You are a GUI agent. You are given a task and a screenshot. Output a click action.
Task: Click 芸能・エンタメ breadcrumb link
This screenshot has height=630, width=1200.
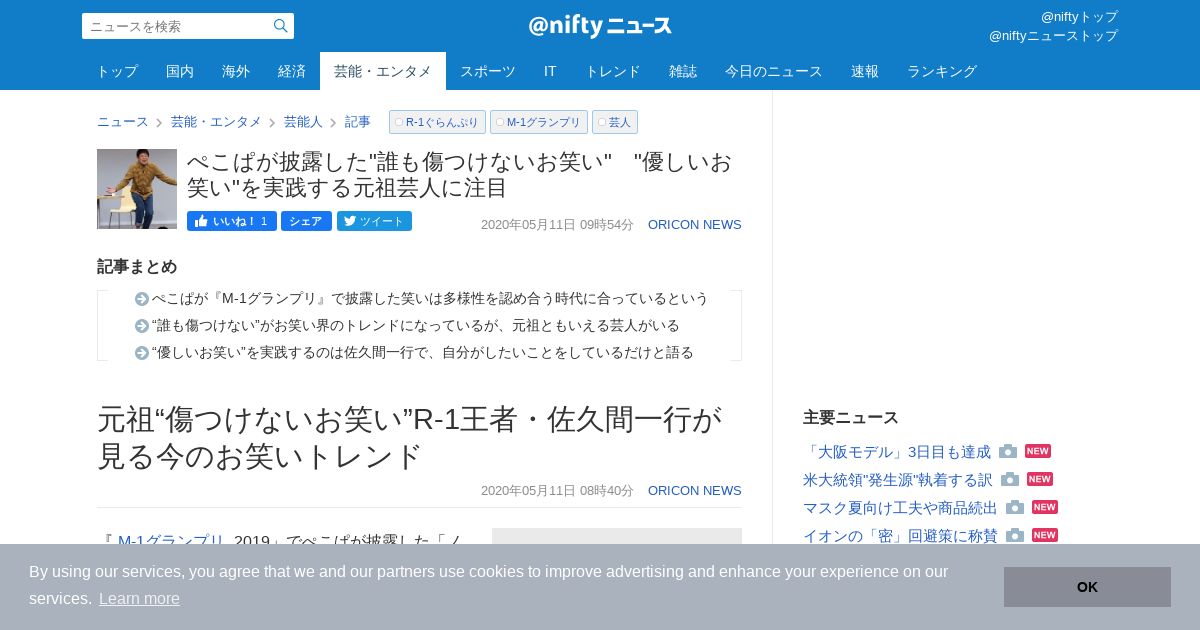(x=216, y=122)
